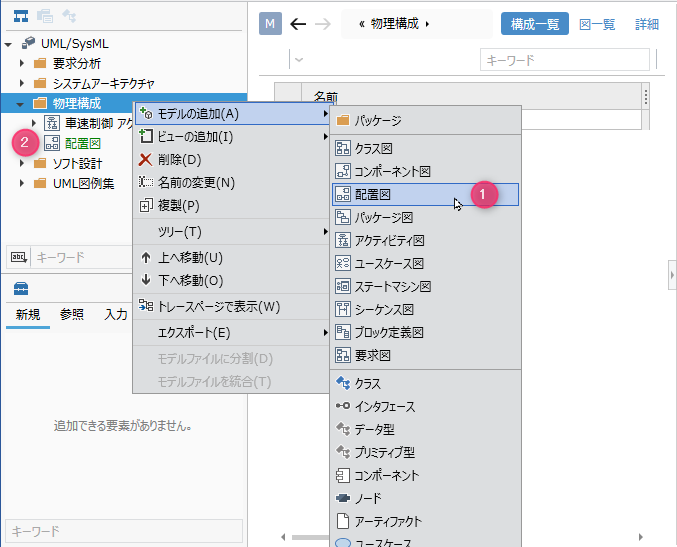Click the tree キーワード filter field
Viewport: 677px width, 547px height.
[x=82, y=258]
